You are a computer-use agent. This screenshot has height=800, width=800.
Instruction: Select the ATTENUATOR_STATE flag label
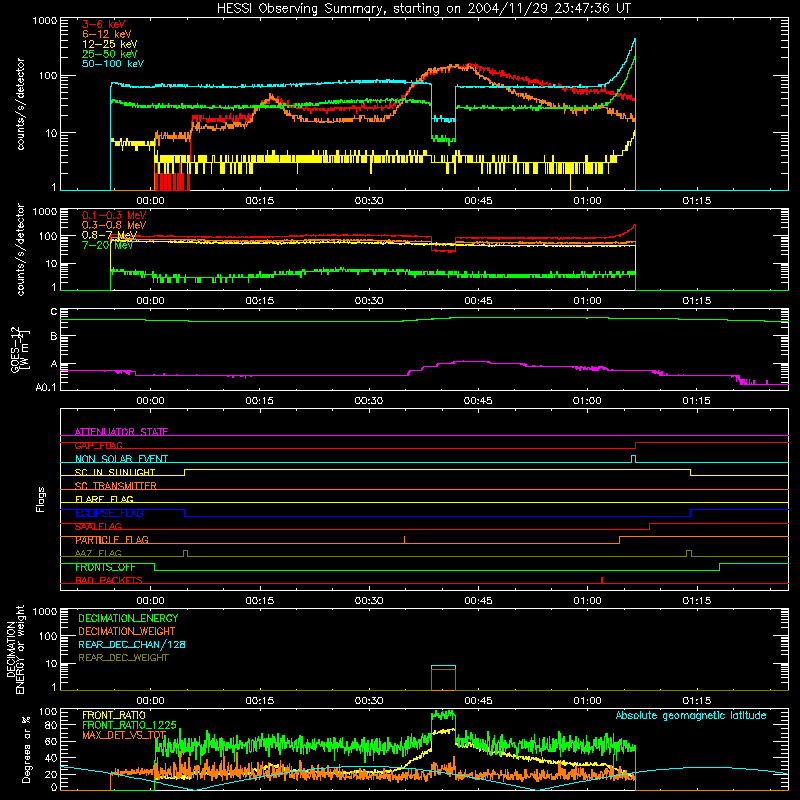point(121,432)
